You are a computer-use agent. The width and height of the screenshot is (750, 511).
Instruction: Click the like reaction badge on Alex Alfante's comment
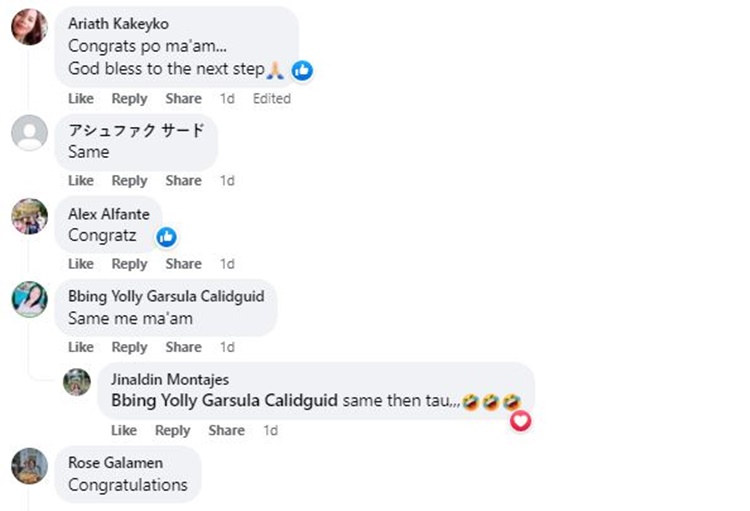[x=166, y=237]
